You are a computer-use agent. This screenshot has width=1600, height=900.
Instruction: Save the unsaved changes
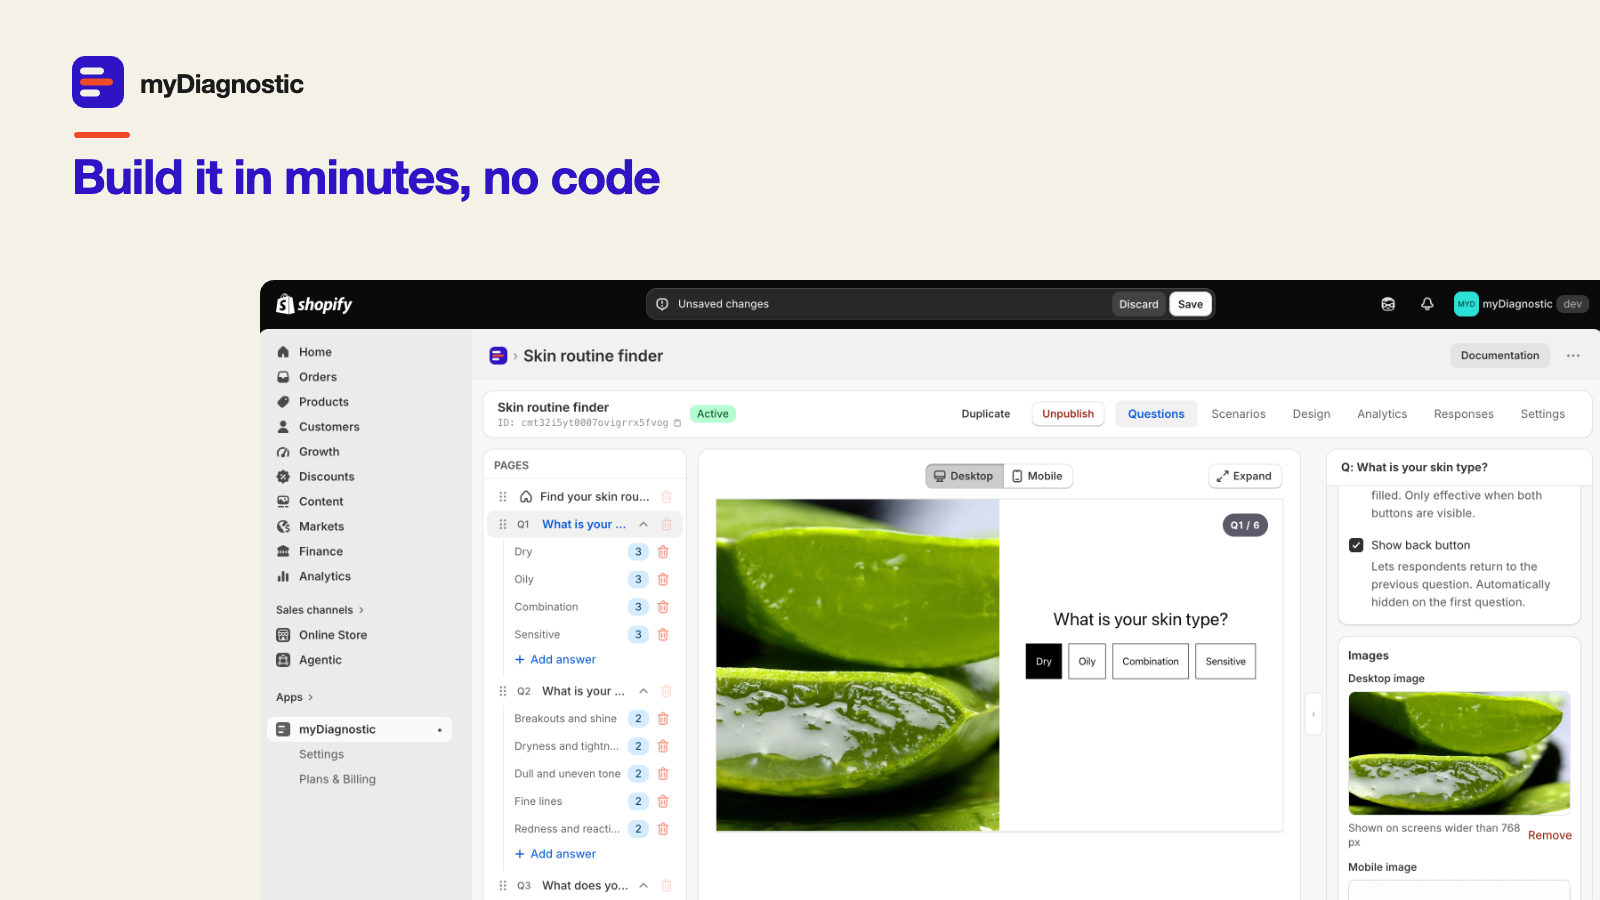(1190, 304)
